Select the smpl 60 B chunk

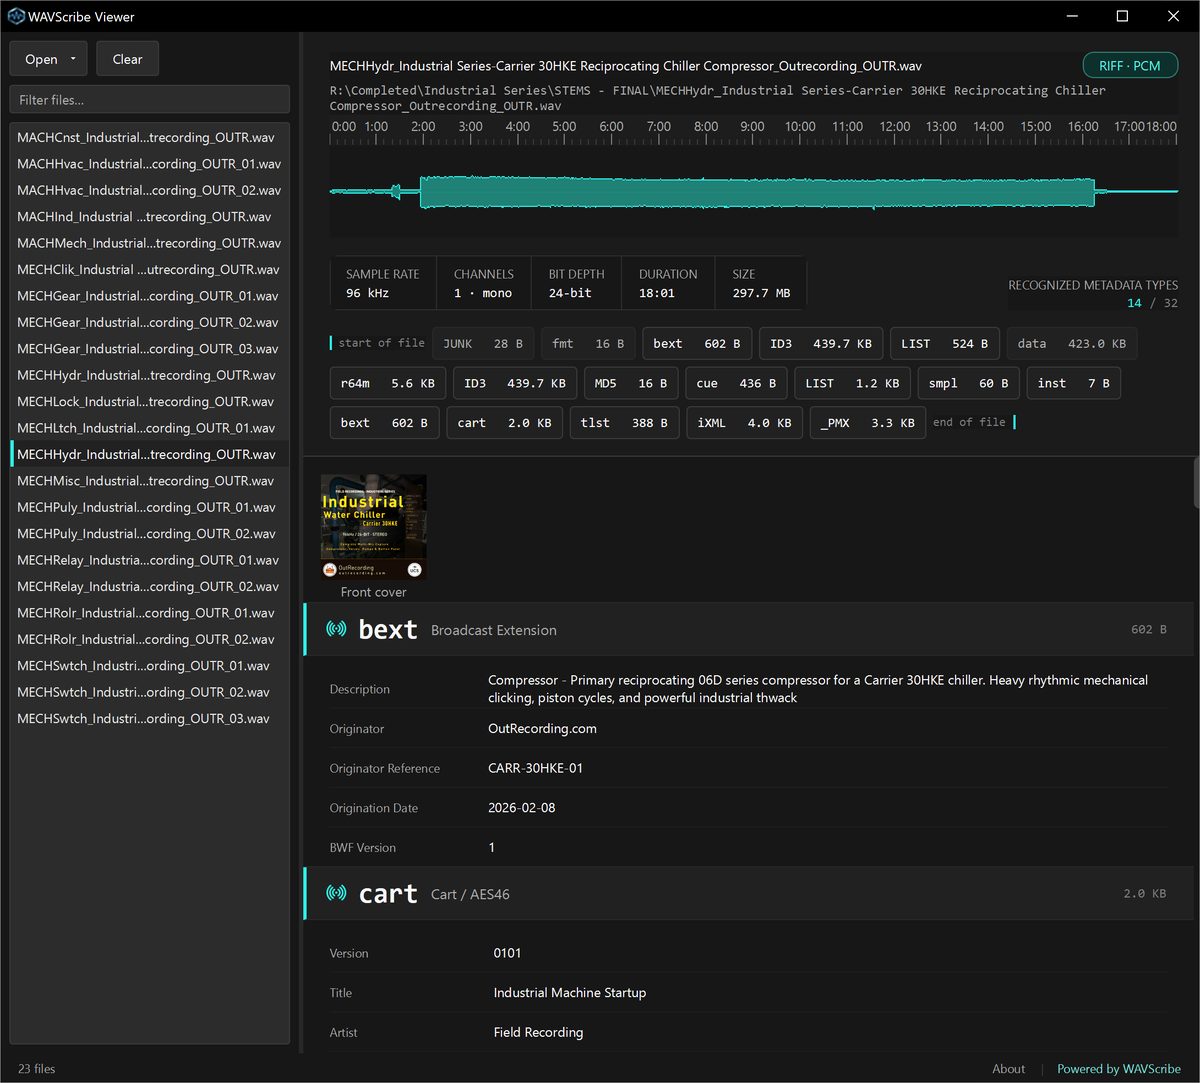pyautogui.click(x=968, y=383)
